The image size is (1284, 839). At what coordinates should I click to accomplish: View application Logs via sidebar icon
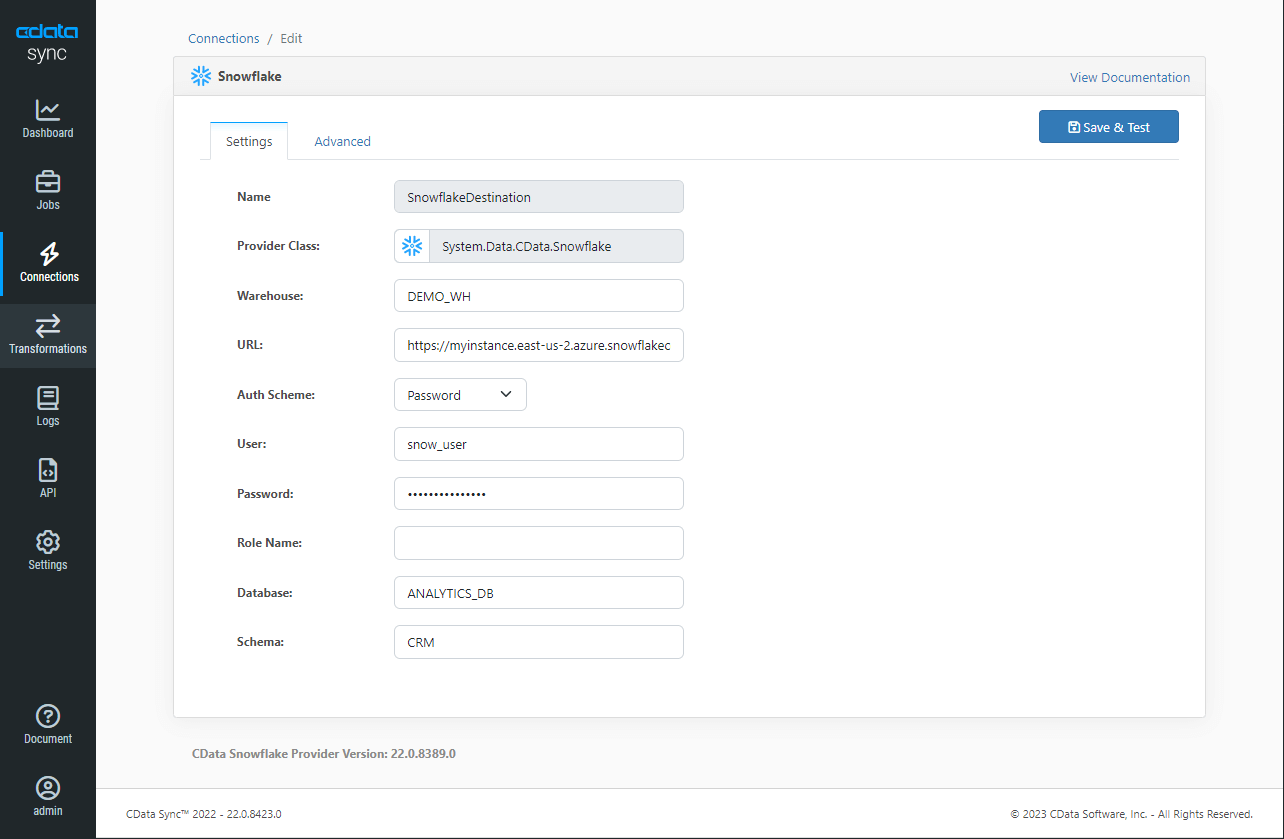coord(47,406)
